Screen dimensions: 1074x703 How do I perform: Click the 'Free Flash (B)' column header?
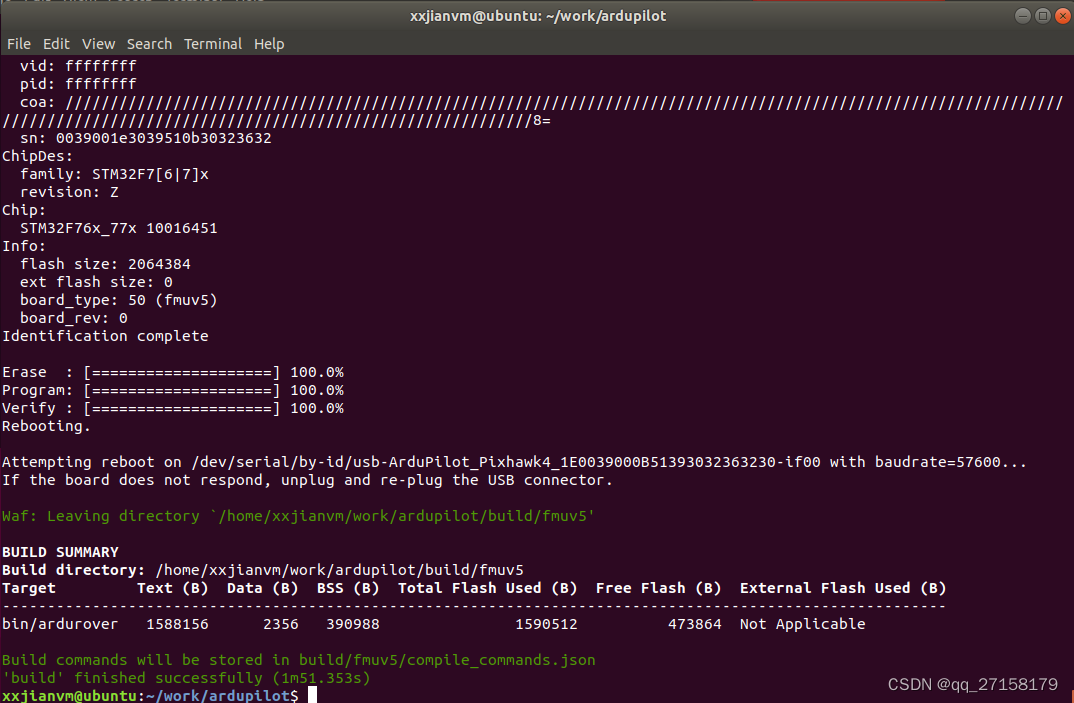click(658, 588)
